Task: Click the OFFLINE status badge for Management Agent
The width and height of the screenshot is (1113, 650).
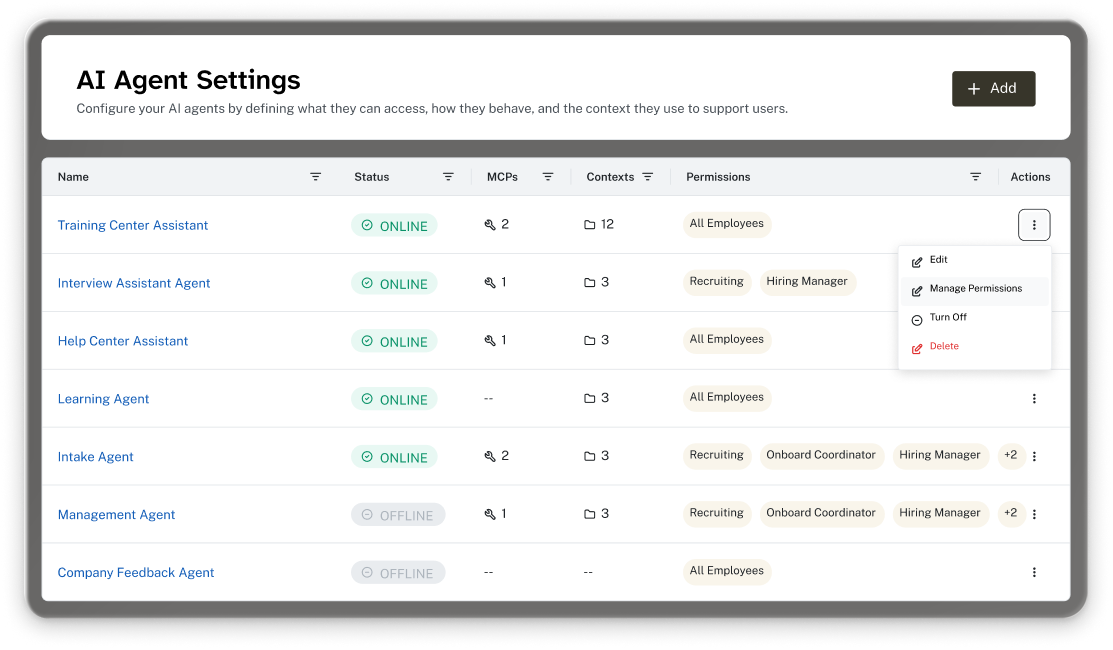Action: (398, 516)
